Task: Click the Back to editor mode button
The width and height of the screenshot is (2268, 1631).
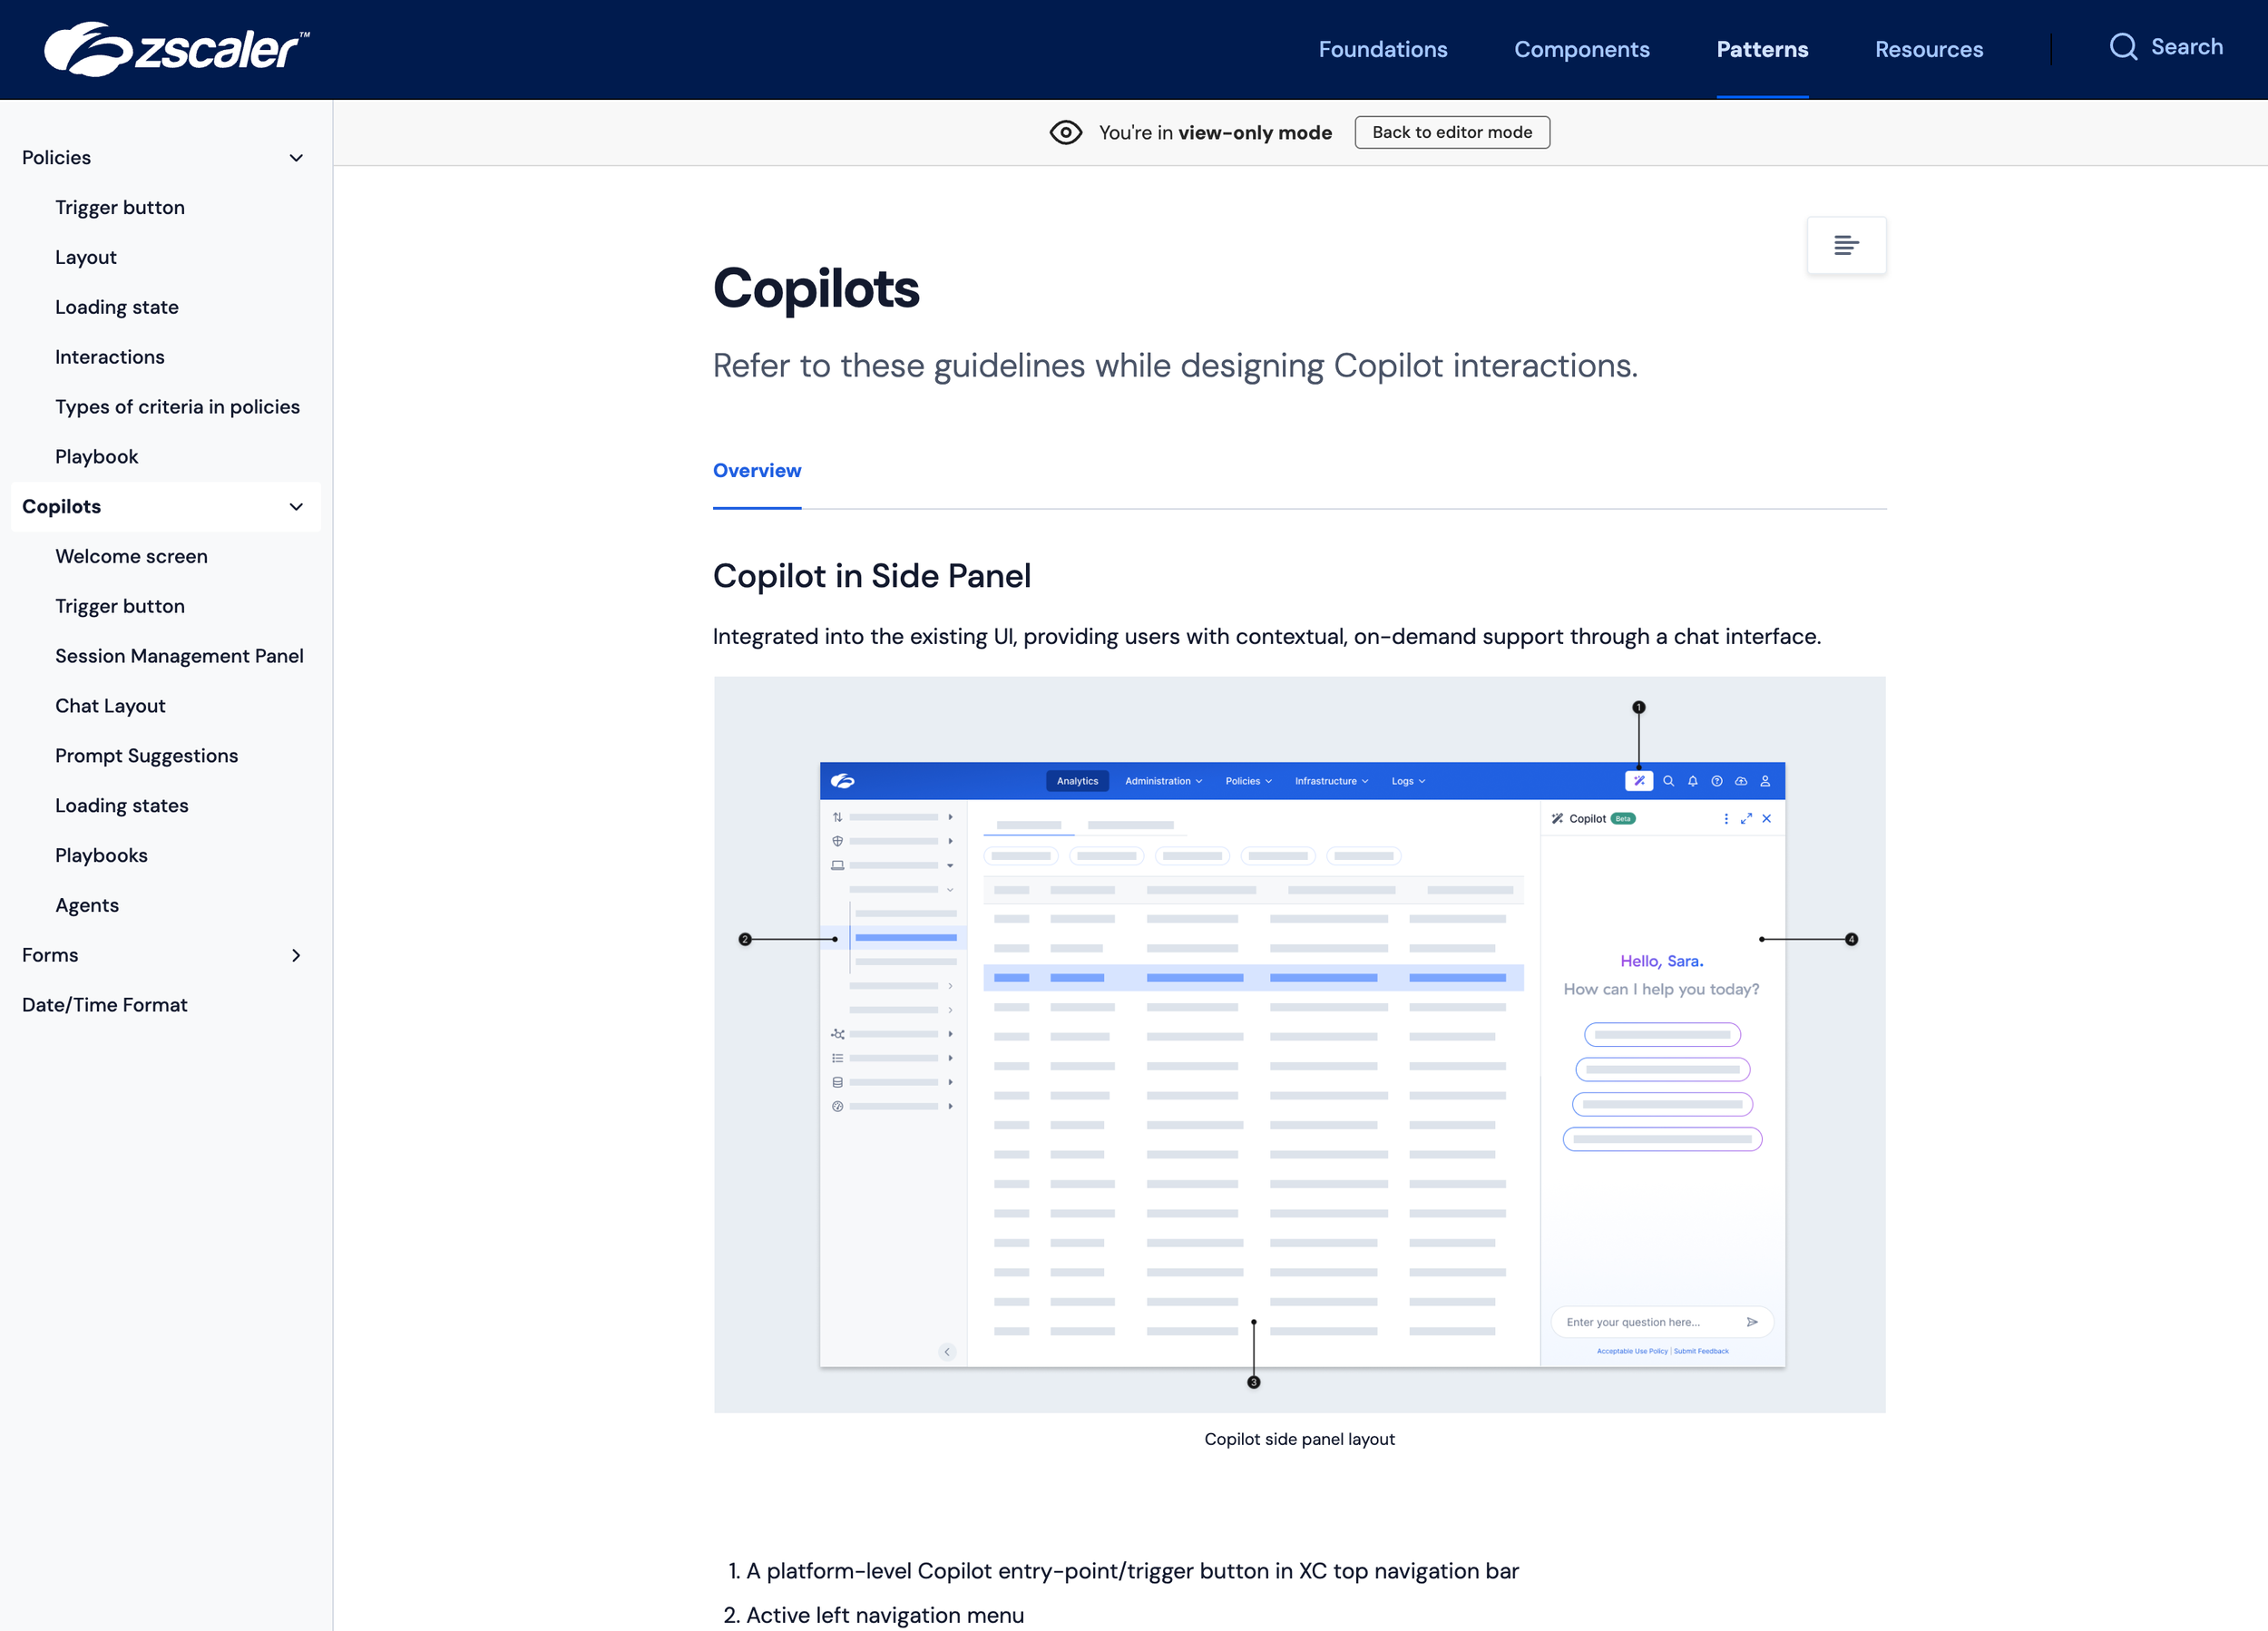Action: pyautogui.click(x=1452, y=132)
